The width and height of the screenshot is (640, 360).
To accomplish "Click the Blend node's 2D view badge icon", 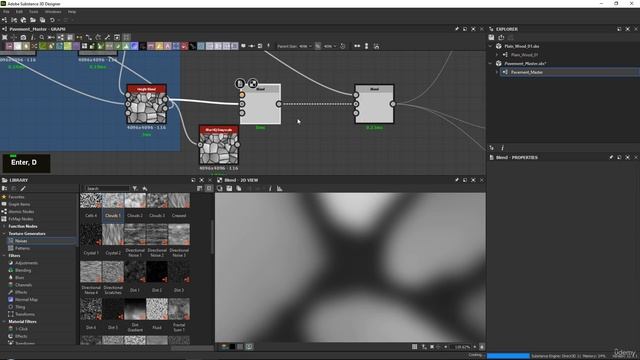I will [253, 84].
